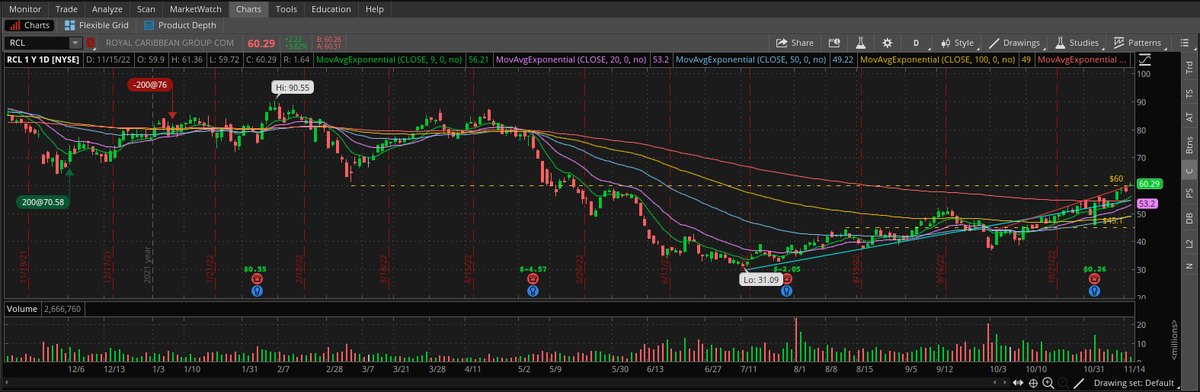Open the chart describer badge icon

[834, 43]
